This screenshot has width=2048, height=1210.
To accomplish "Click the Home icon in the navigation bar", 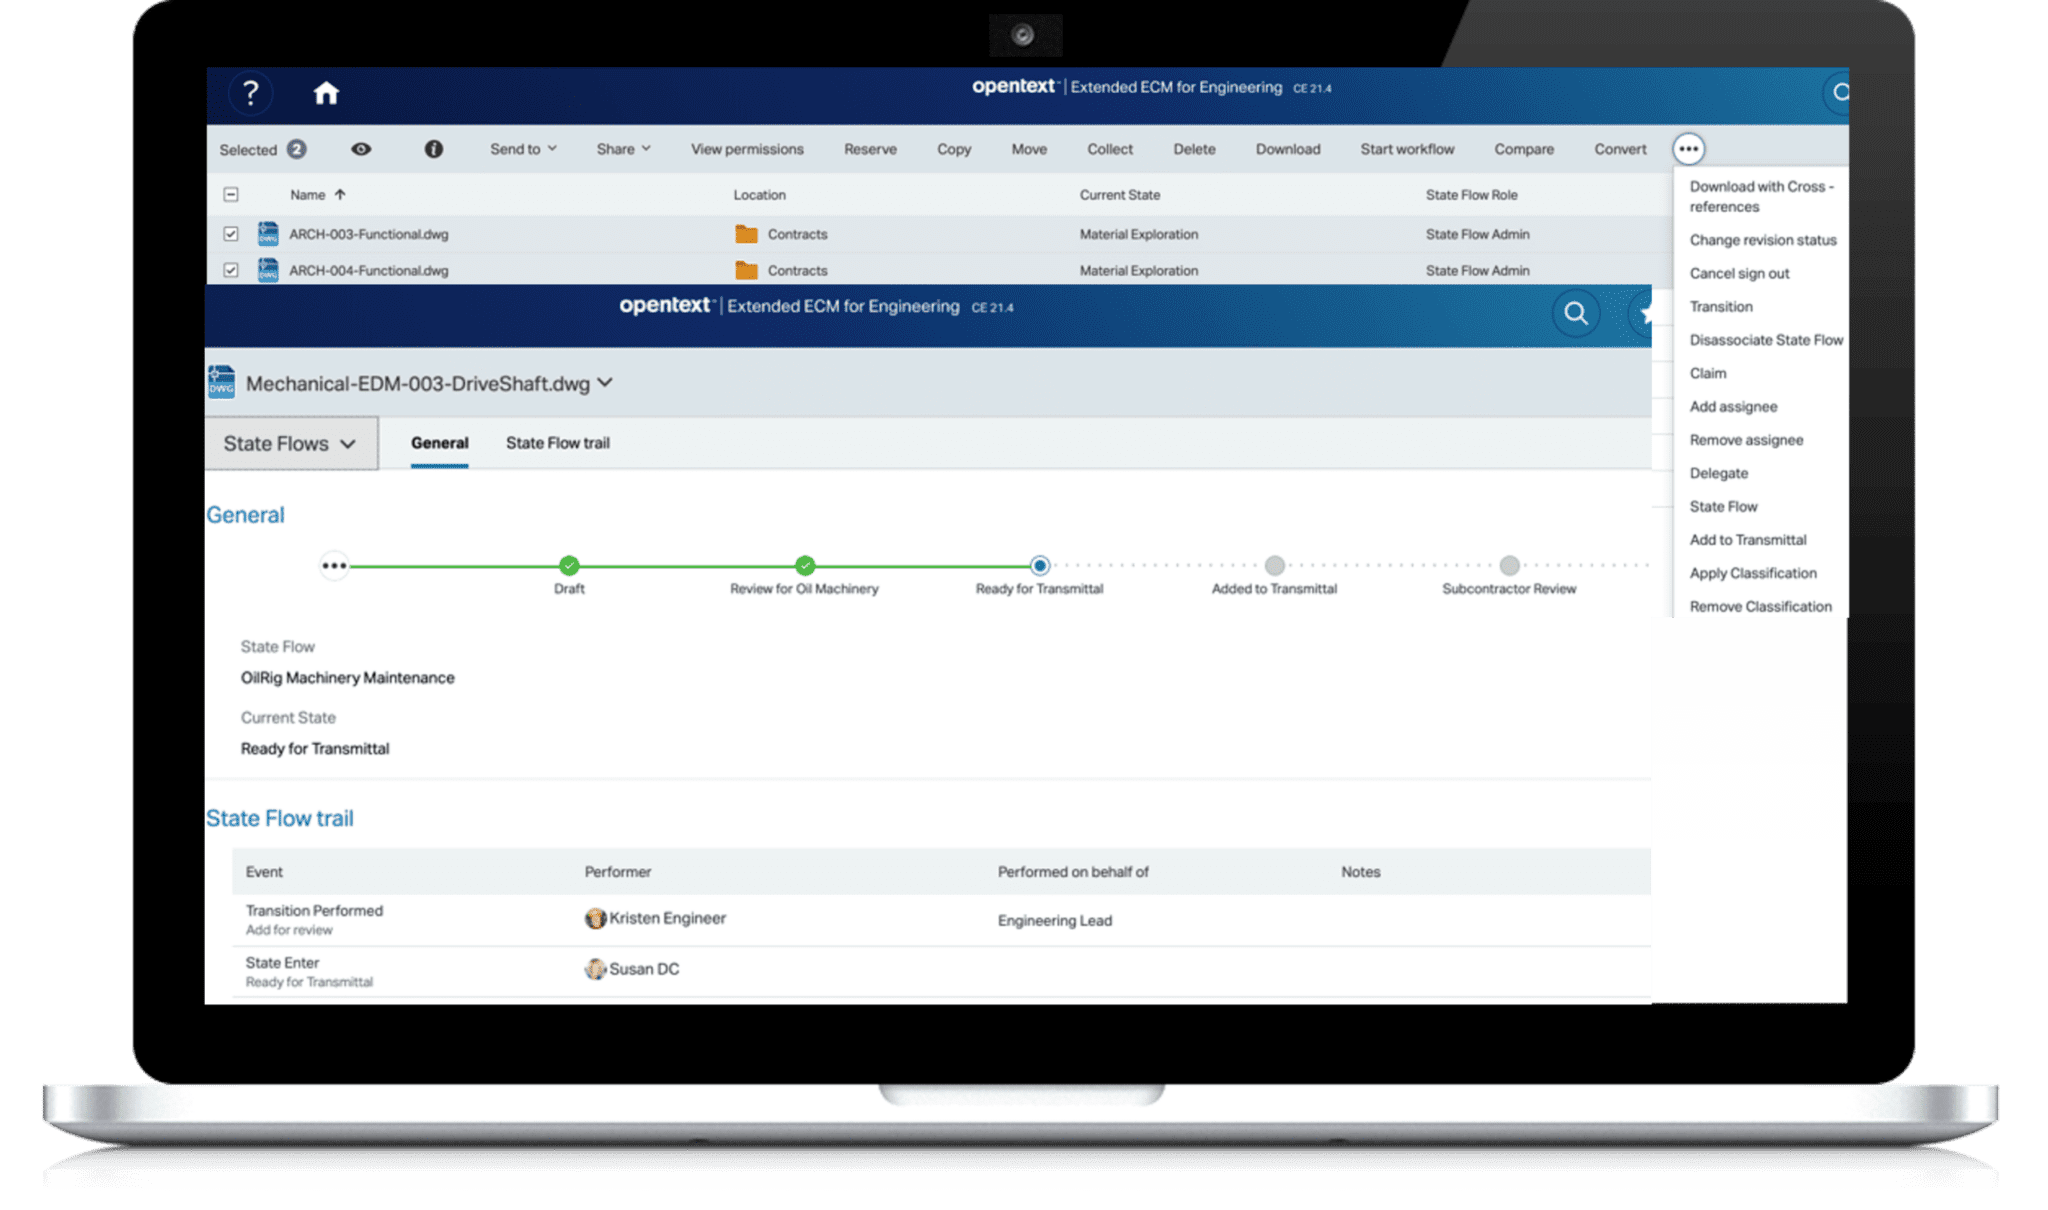I will 327,93.
